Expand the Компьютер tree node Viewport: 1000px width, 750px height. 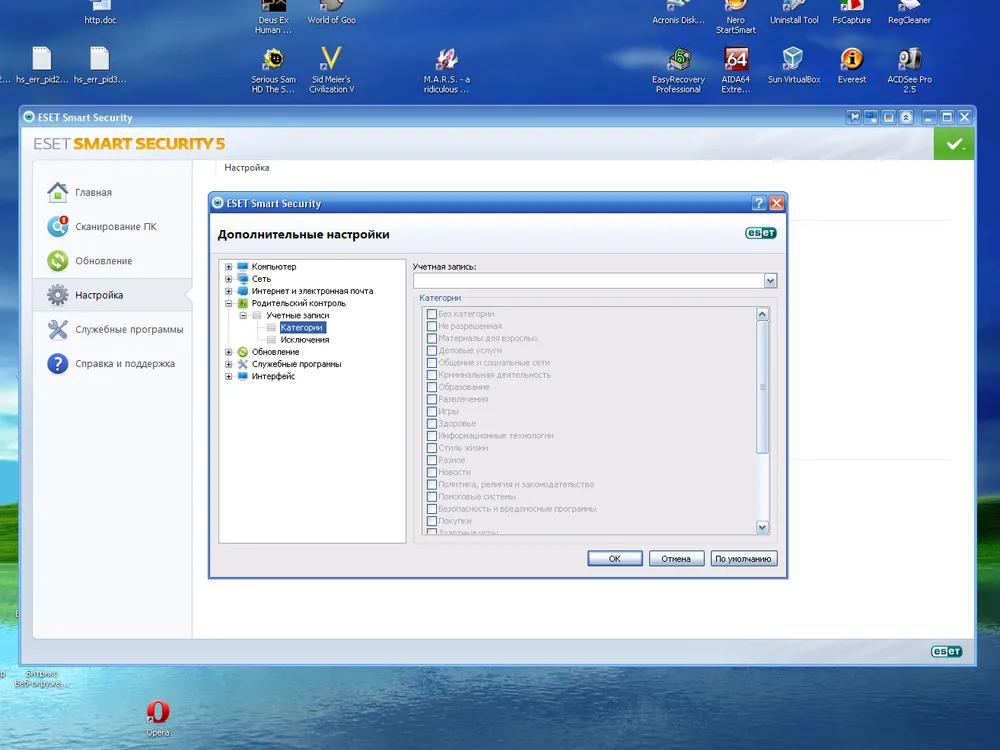point(229,267)
